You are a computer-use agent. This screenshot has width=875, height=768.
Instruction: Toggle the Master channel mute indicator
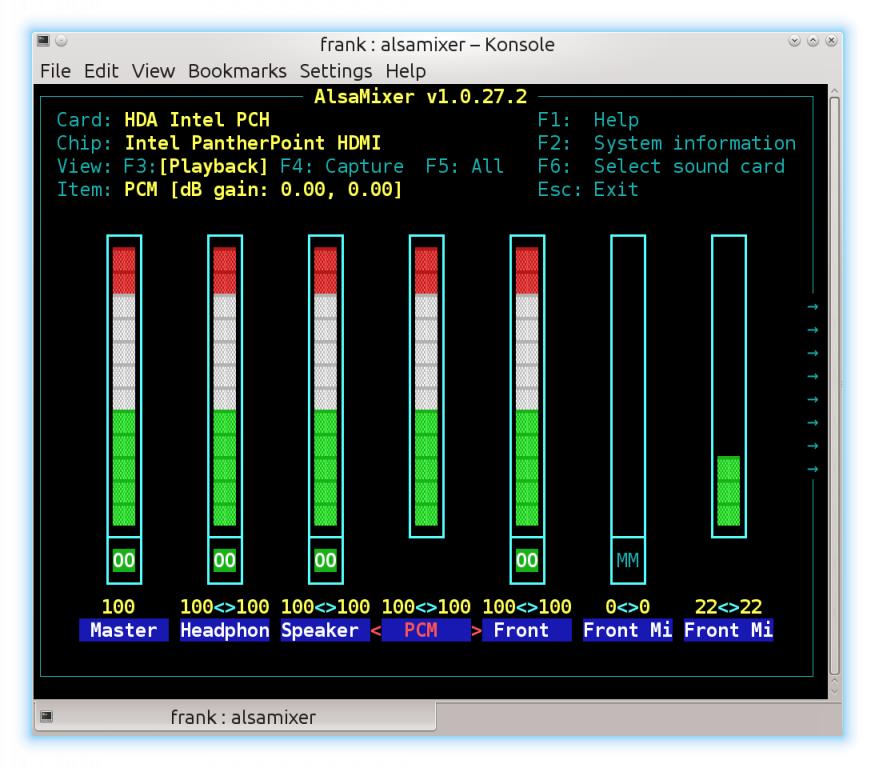point(124,561)
